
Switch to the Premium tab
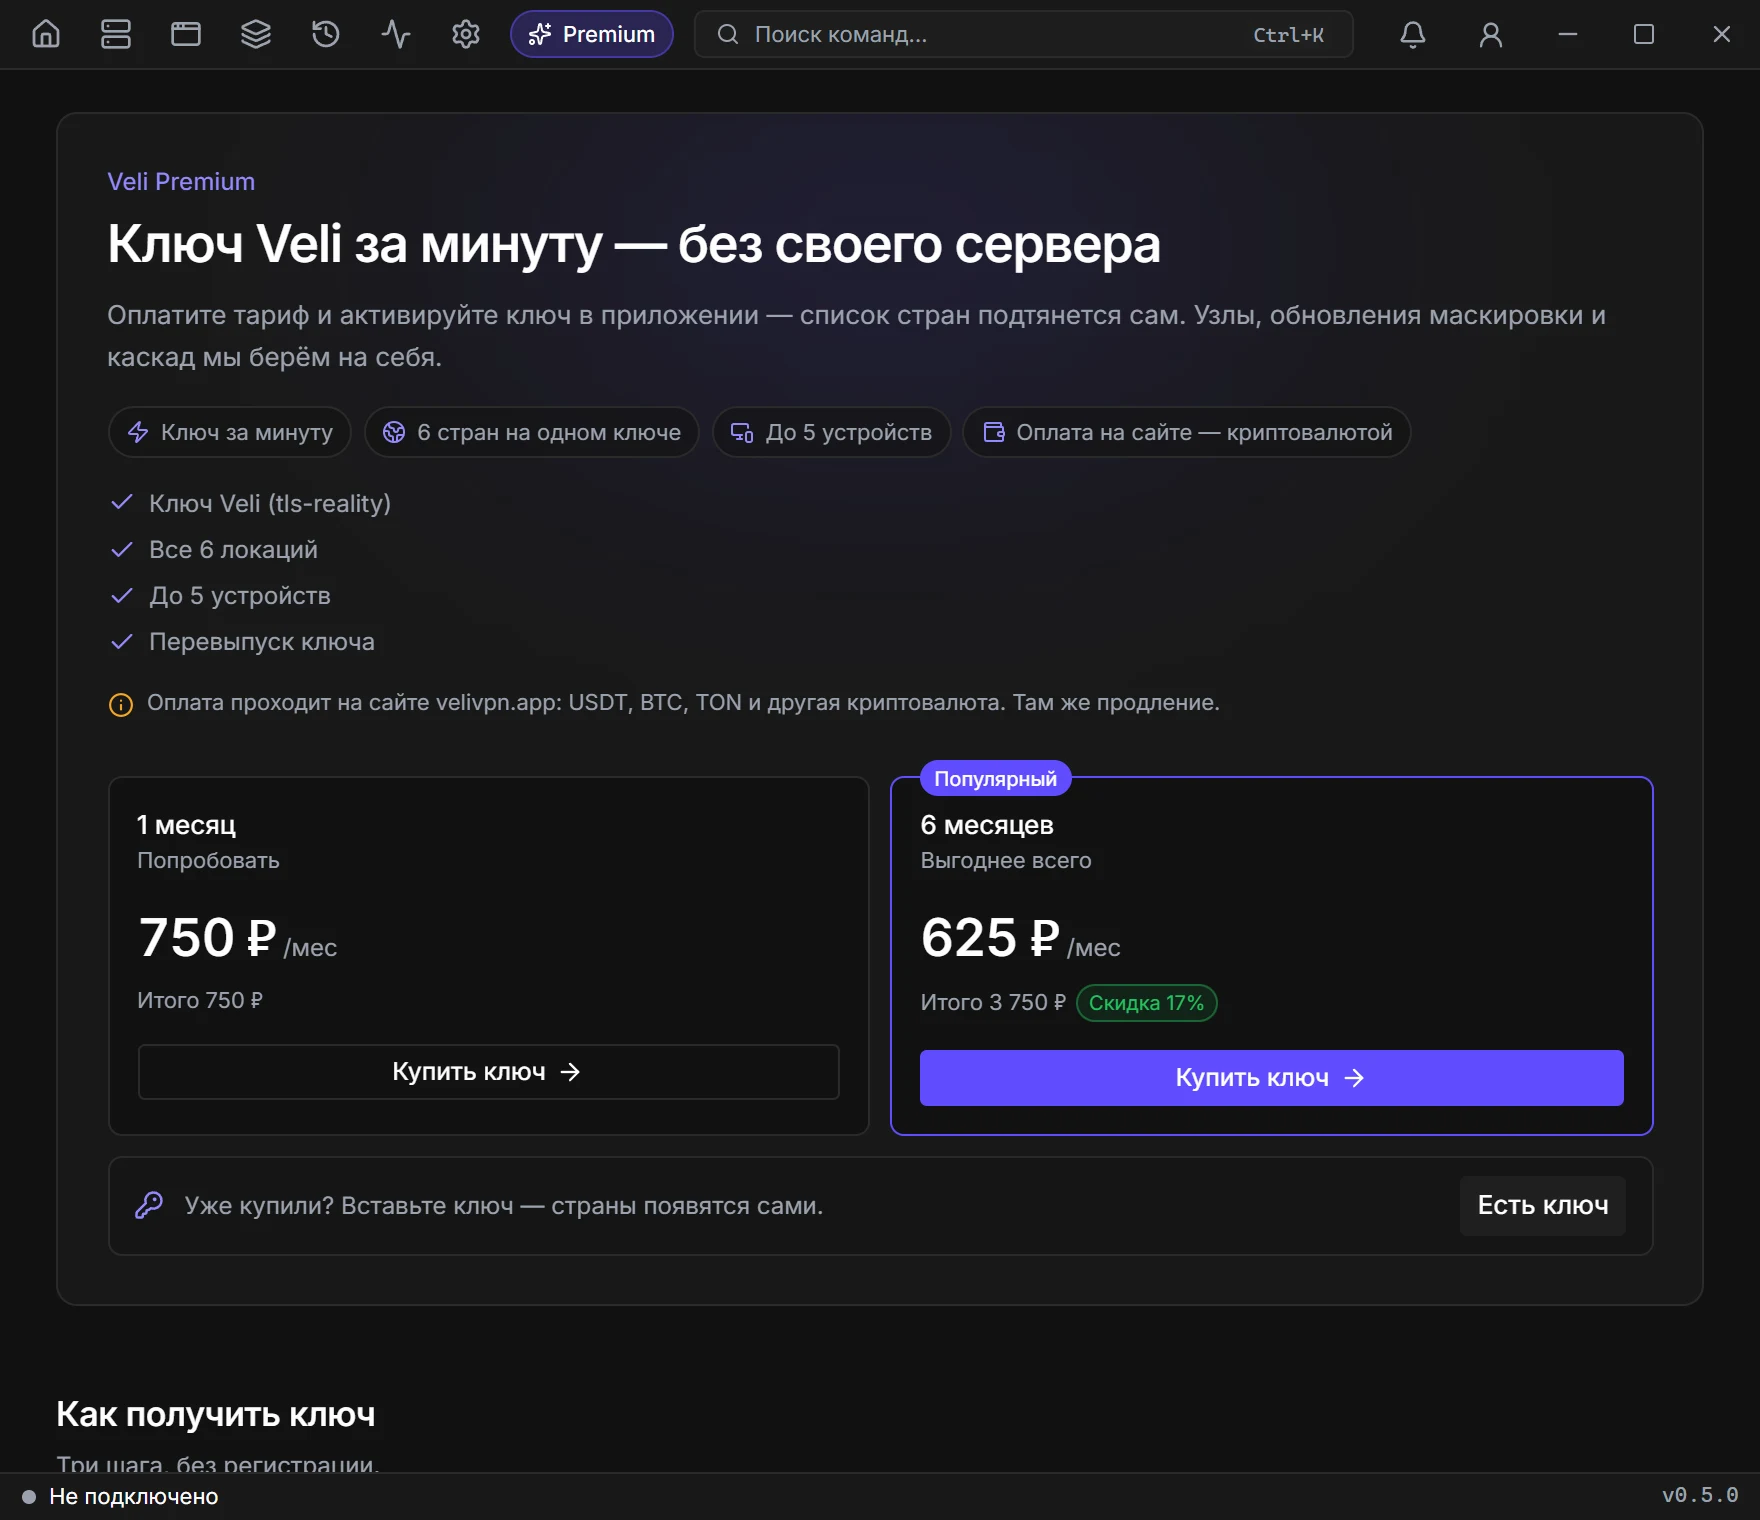[x=592, y=35]
